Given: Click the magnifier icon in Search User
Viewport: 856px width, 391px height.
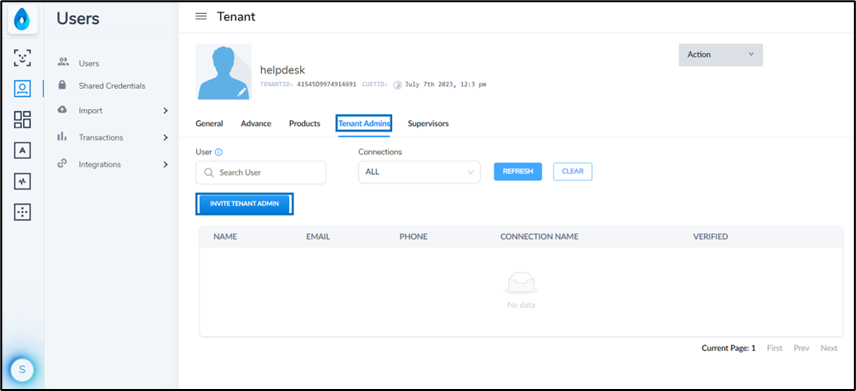Looking at the screenshot, I should (x=209, y=173).
